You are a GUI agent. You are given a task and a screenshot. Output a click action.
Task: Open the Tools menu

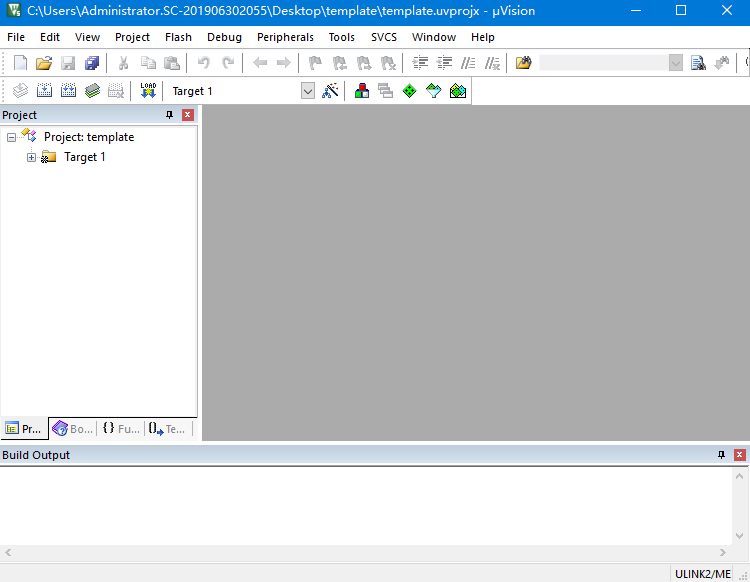tap(342, 37)
